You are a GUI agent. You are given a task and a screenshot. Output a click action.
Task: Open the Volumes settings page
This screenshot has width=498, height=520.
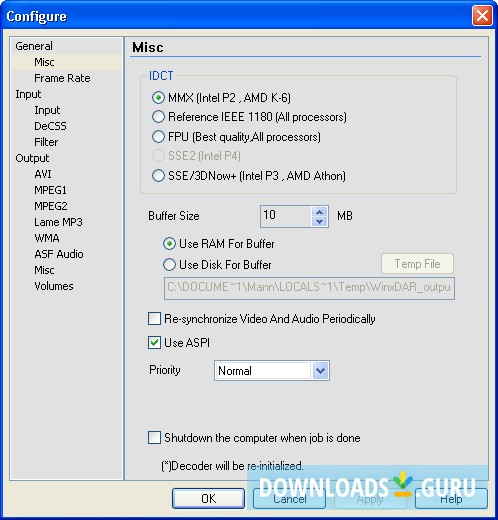coord(54,286)
